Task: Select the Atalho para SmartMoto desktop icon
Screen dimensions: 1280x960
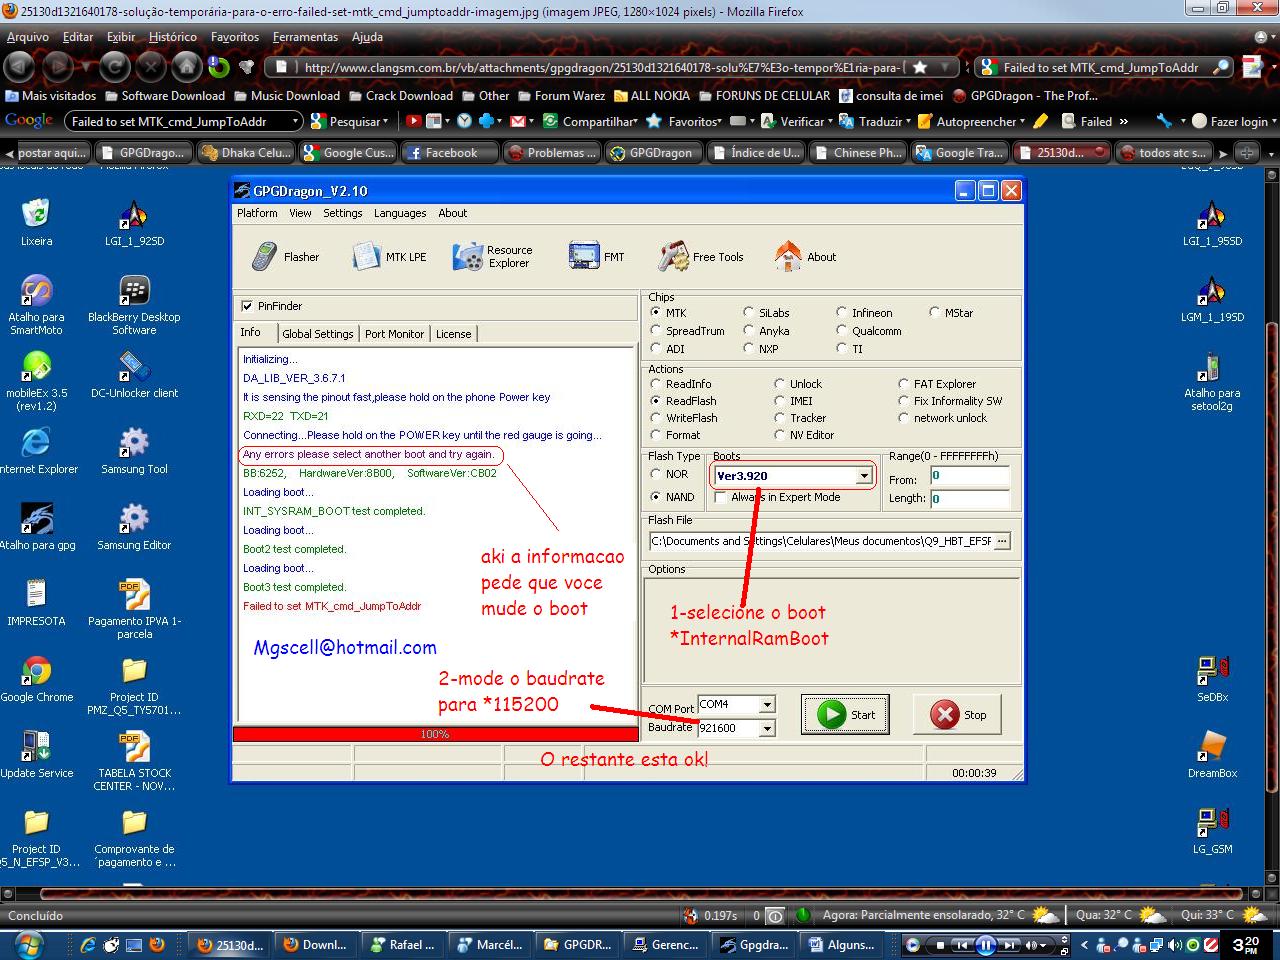Action: click(36, 305)
